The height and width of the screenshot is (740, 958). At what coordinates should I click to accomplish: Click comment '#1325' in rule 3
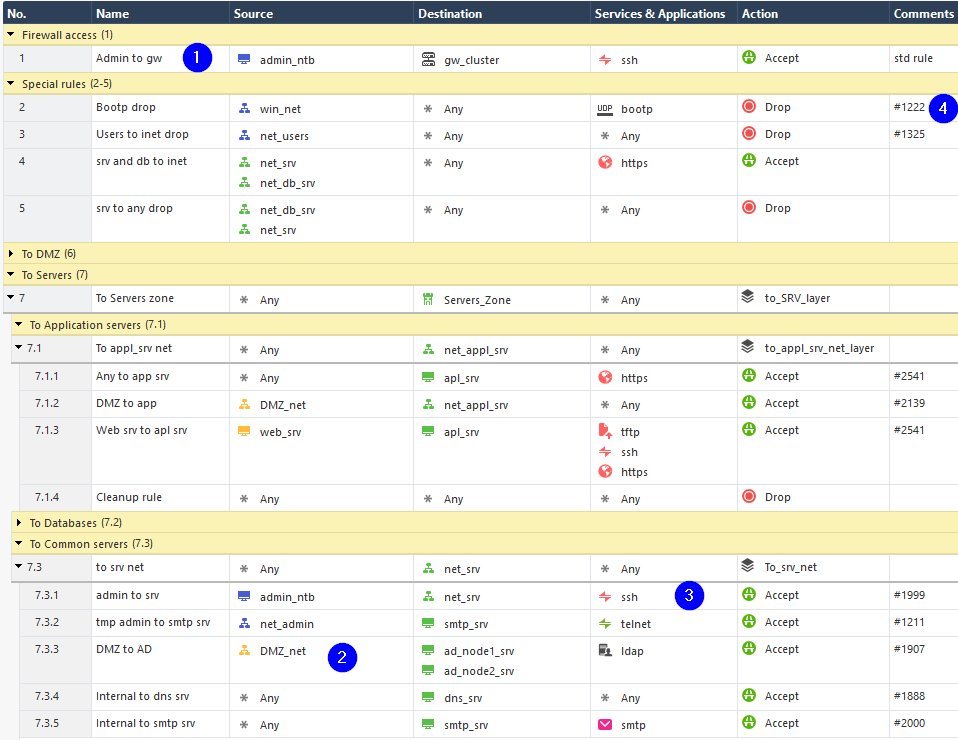[x=909, y=134]
